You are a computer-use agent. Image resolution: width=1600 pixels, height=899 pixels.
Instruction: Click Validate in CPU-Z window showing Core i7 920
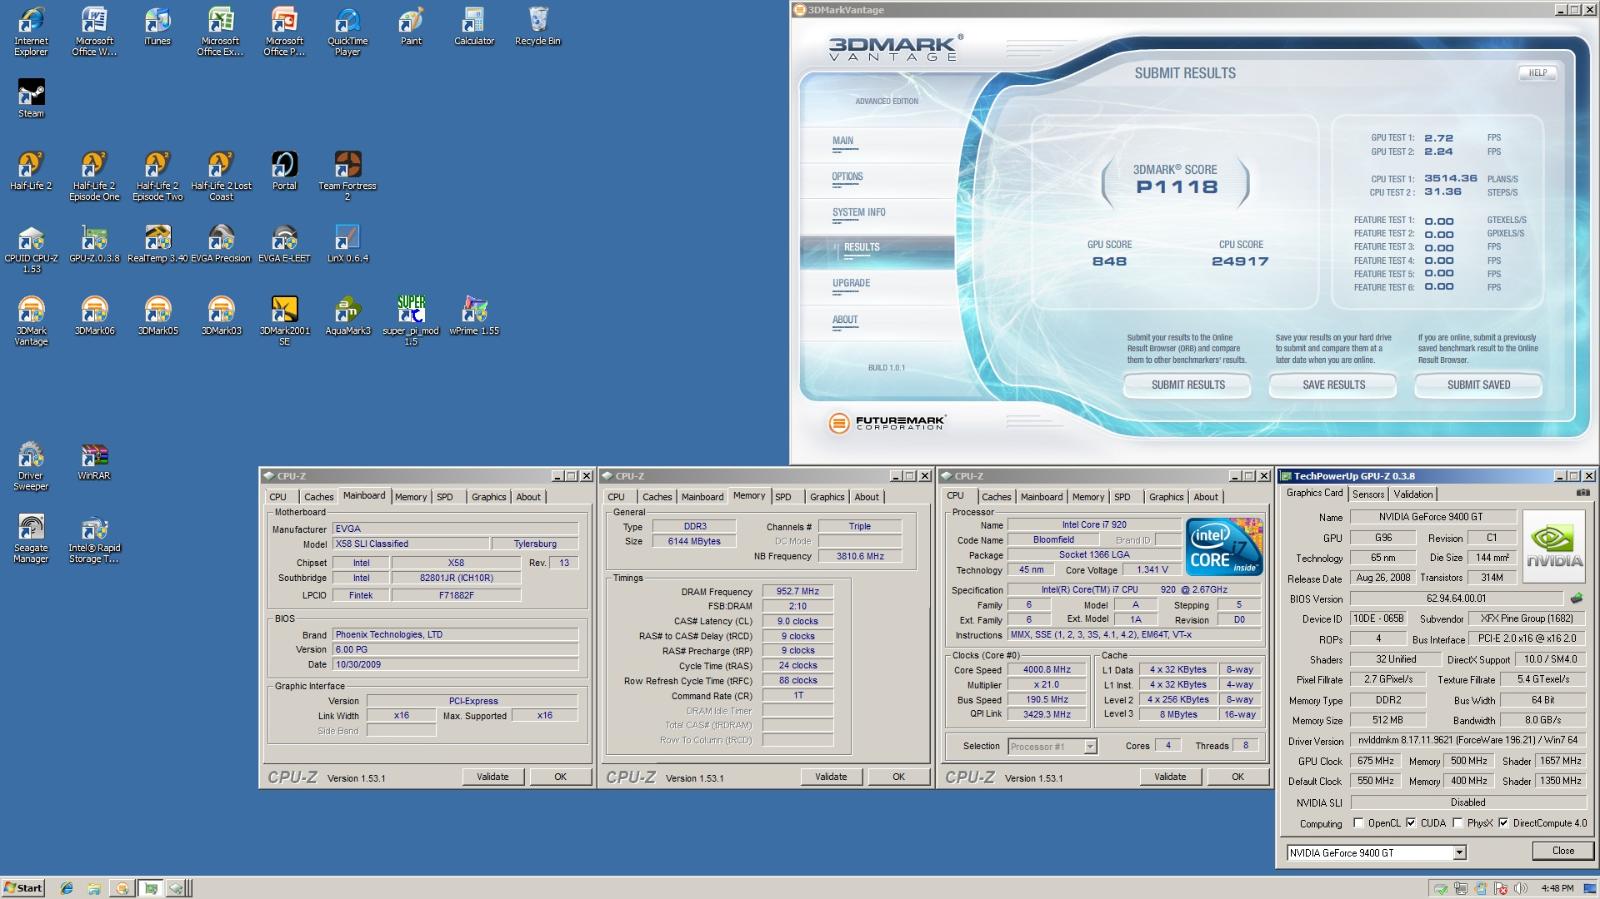[x=1170, y=777]
